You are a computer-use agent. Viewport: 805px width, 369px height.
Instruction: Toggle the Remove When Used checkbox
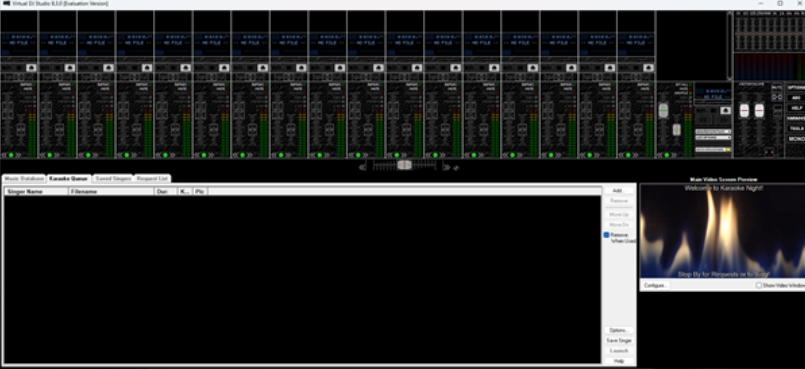[606, 235]
